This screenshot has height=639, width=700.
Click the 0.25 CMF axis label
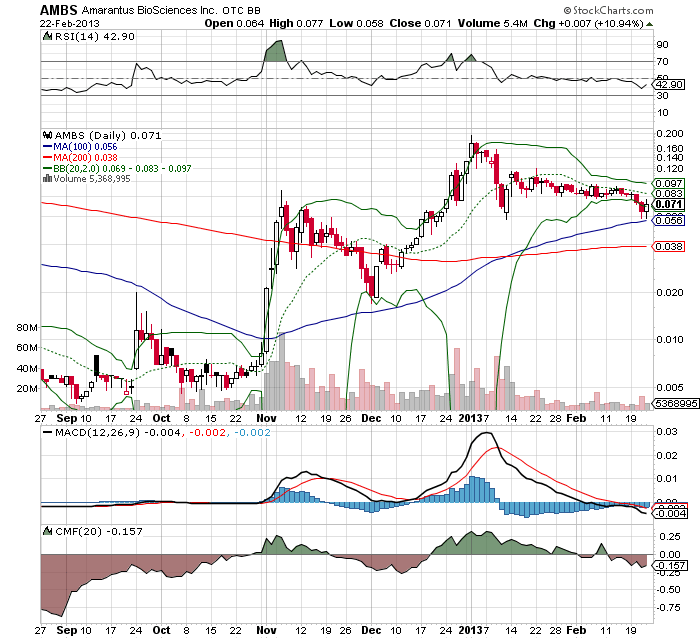tap(670, 536)
